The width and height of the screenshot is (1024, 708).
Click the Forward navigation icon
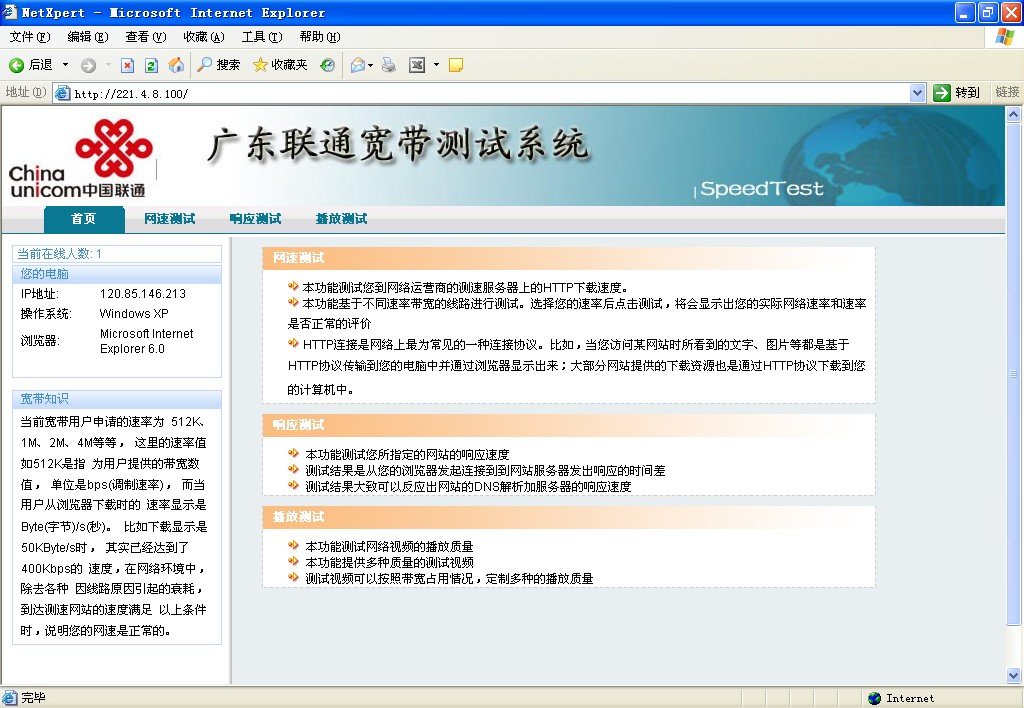tap(88, 65)
